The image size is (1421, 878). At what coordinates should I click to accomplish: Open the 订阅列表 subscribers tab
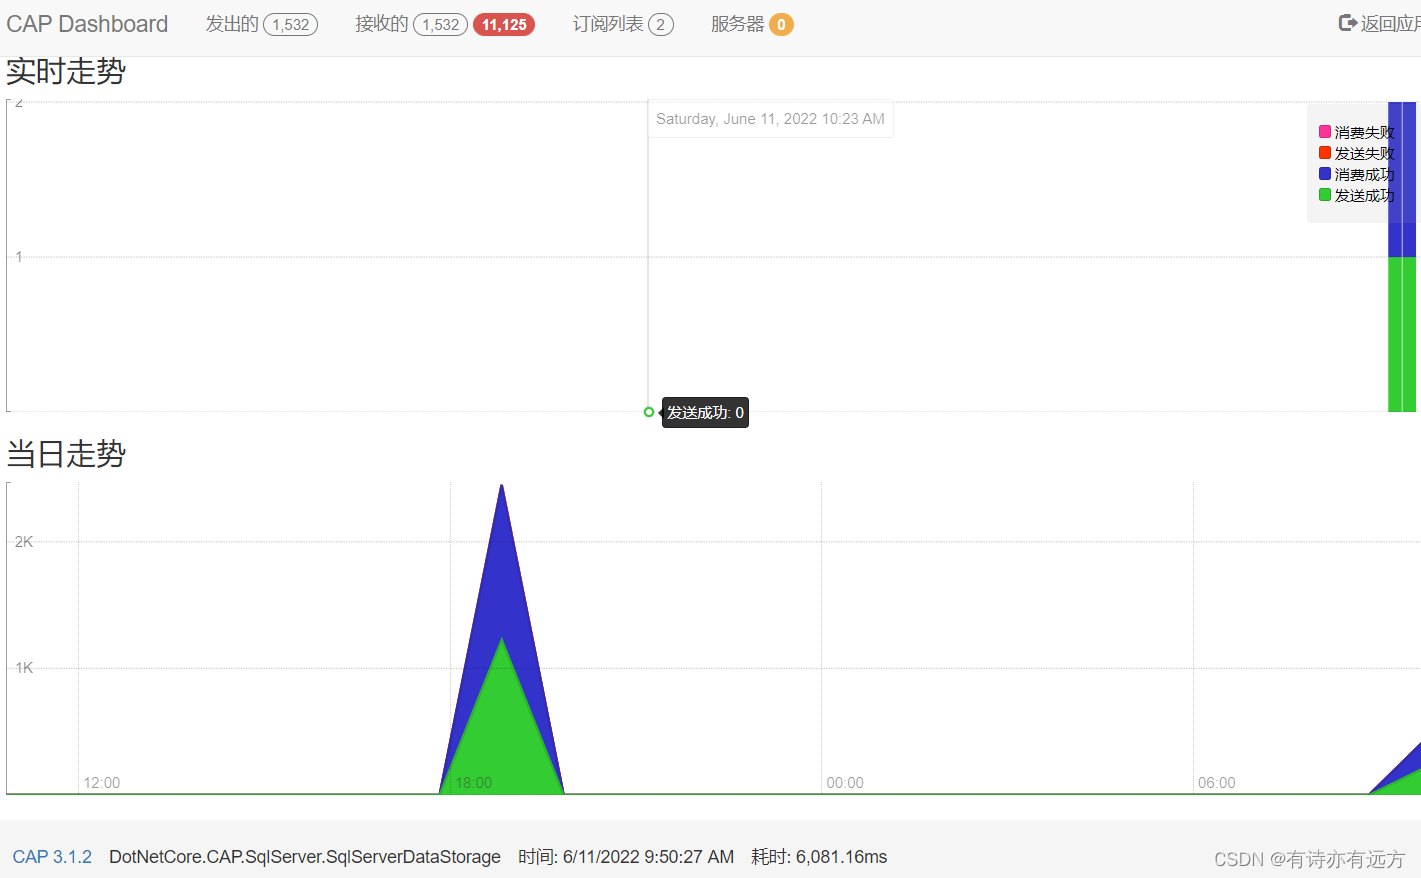click(x=623, y=24)
